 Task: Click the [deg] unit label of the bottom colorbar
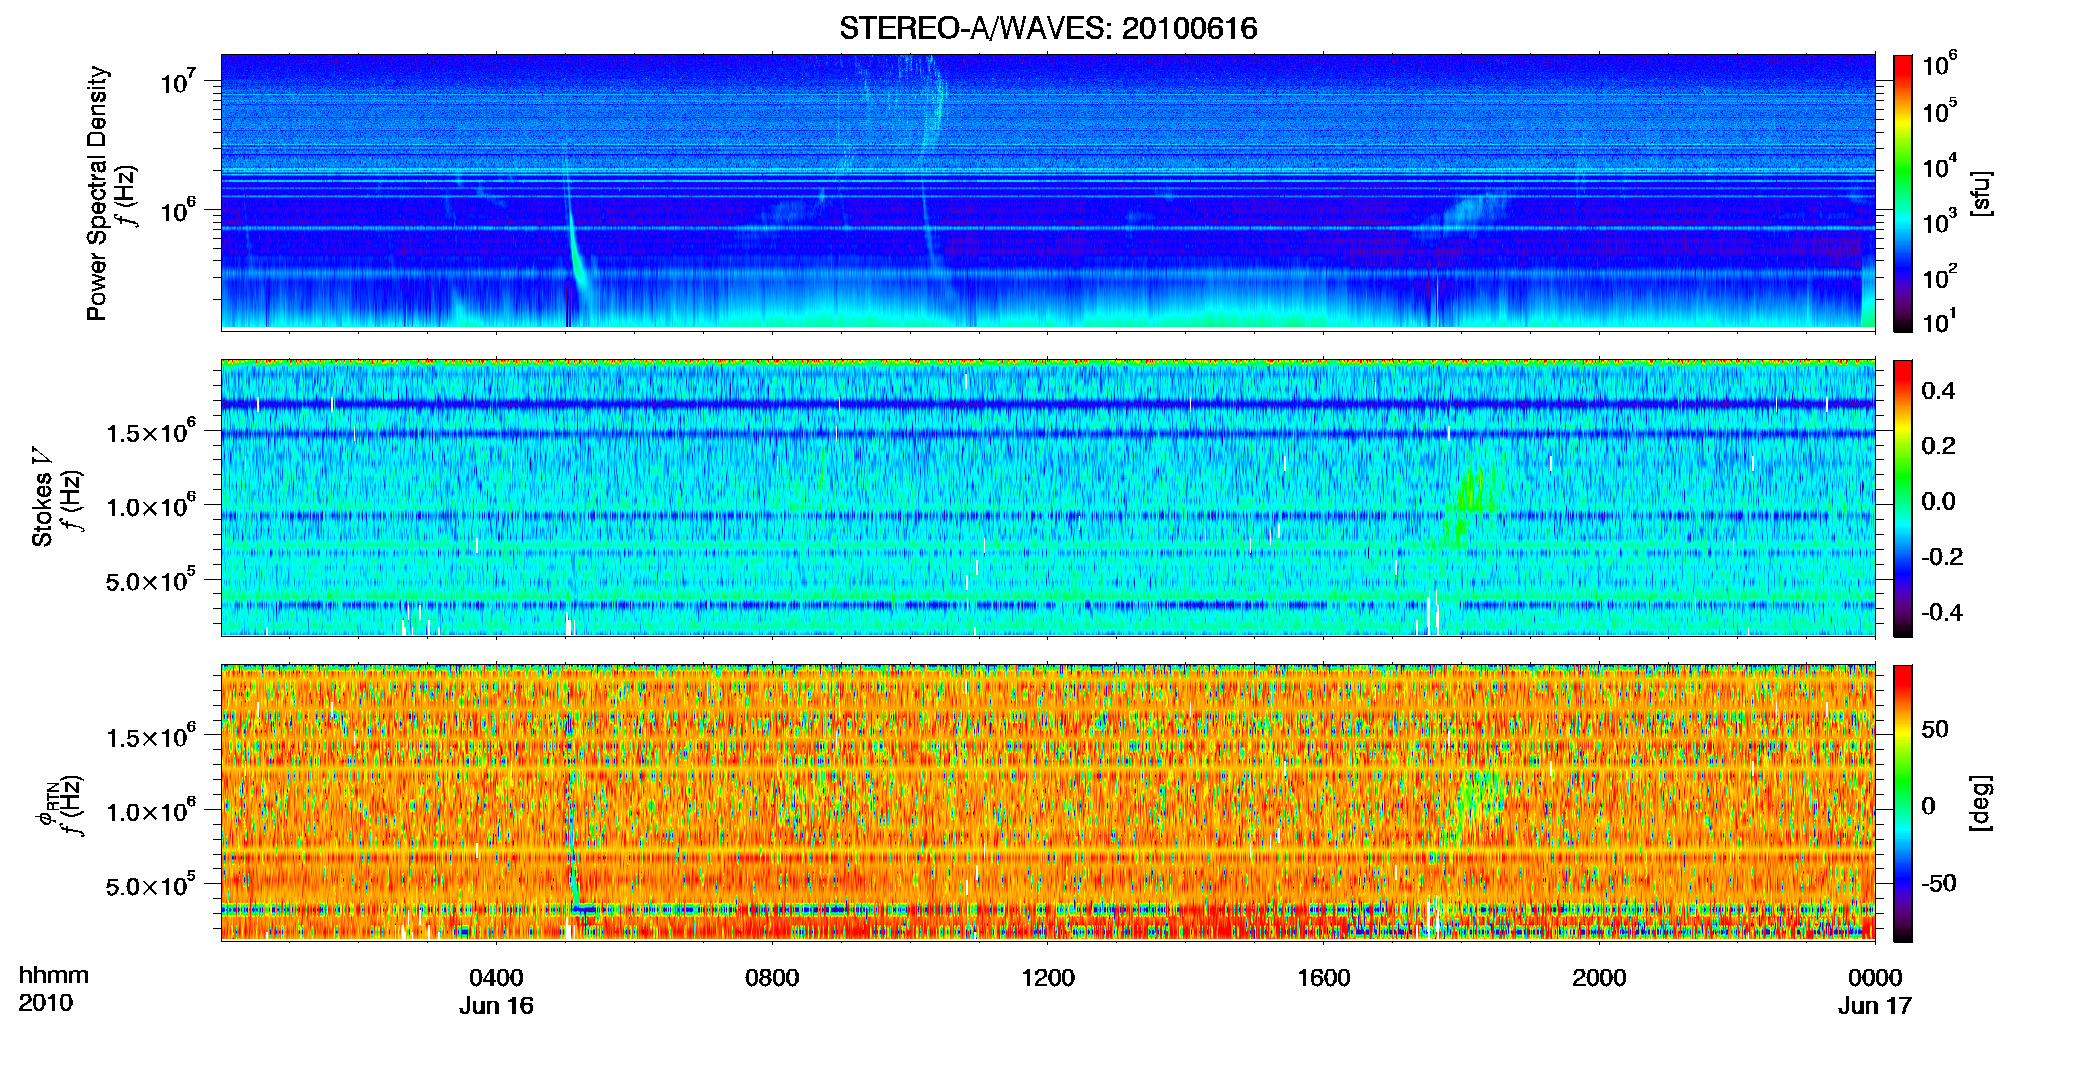click(1982, 803)
